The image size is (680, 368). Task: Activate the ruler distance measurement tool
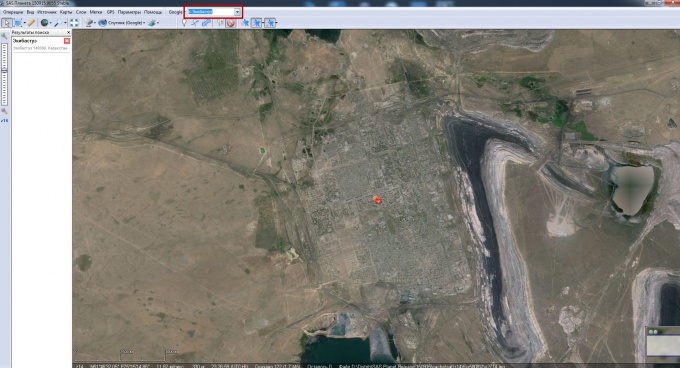tap(31, 23)
